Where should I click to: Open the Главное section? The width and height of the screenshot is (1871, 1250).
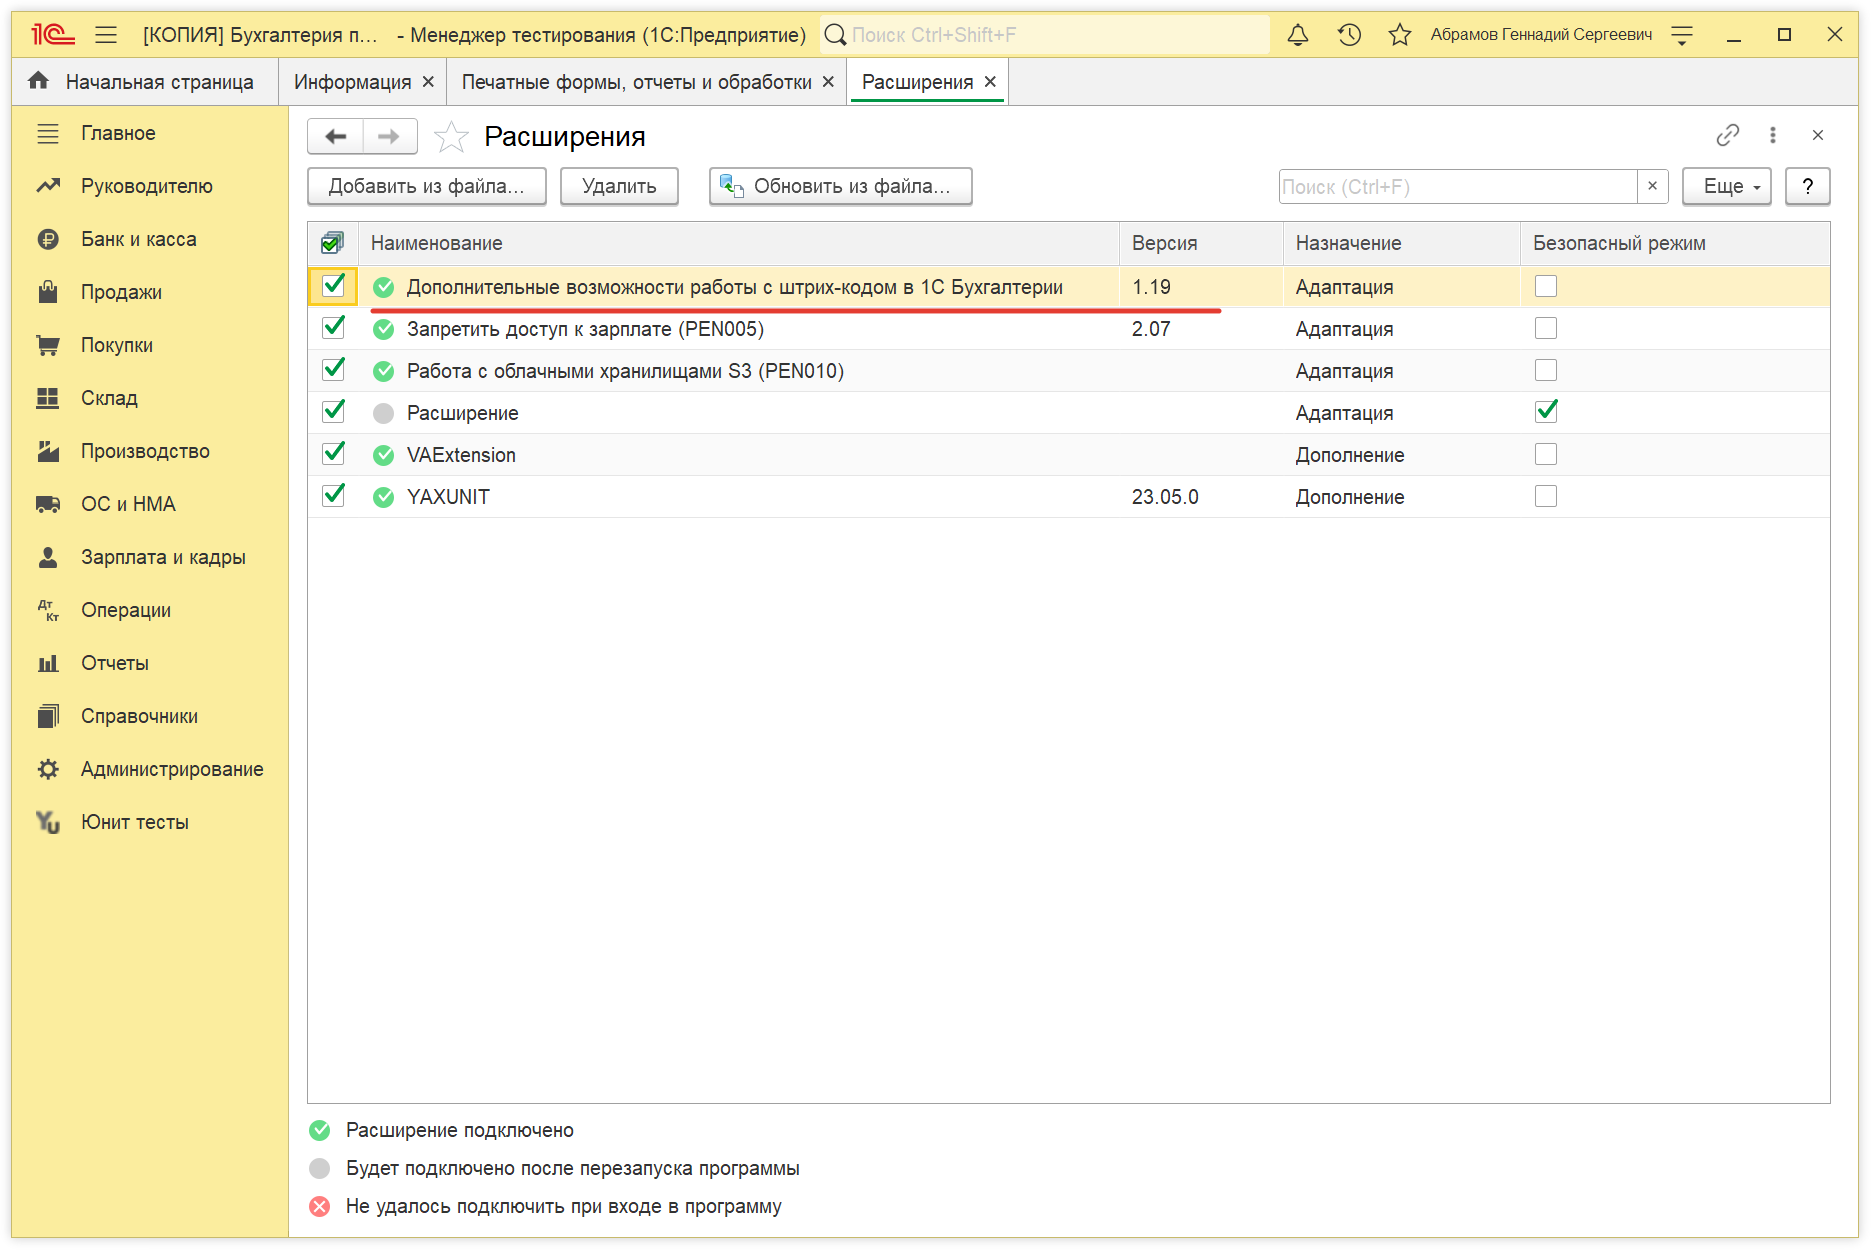coord(118,133)
